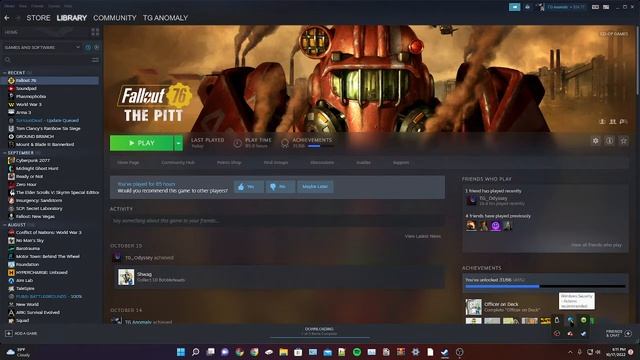Viewport: 640px width, 360px height.
Task: Click Steam icon in tray overflow popup
Action: pos(584,333)
